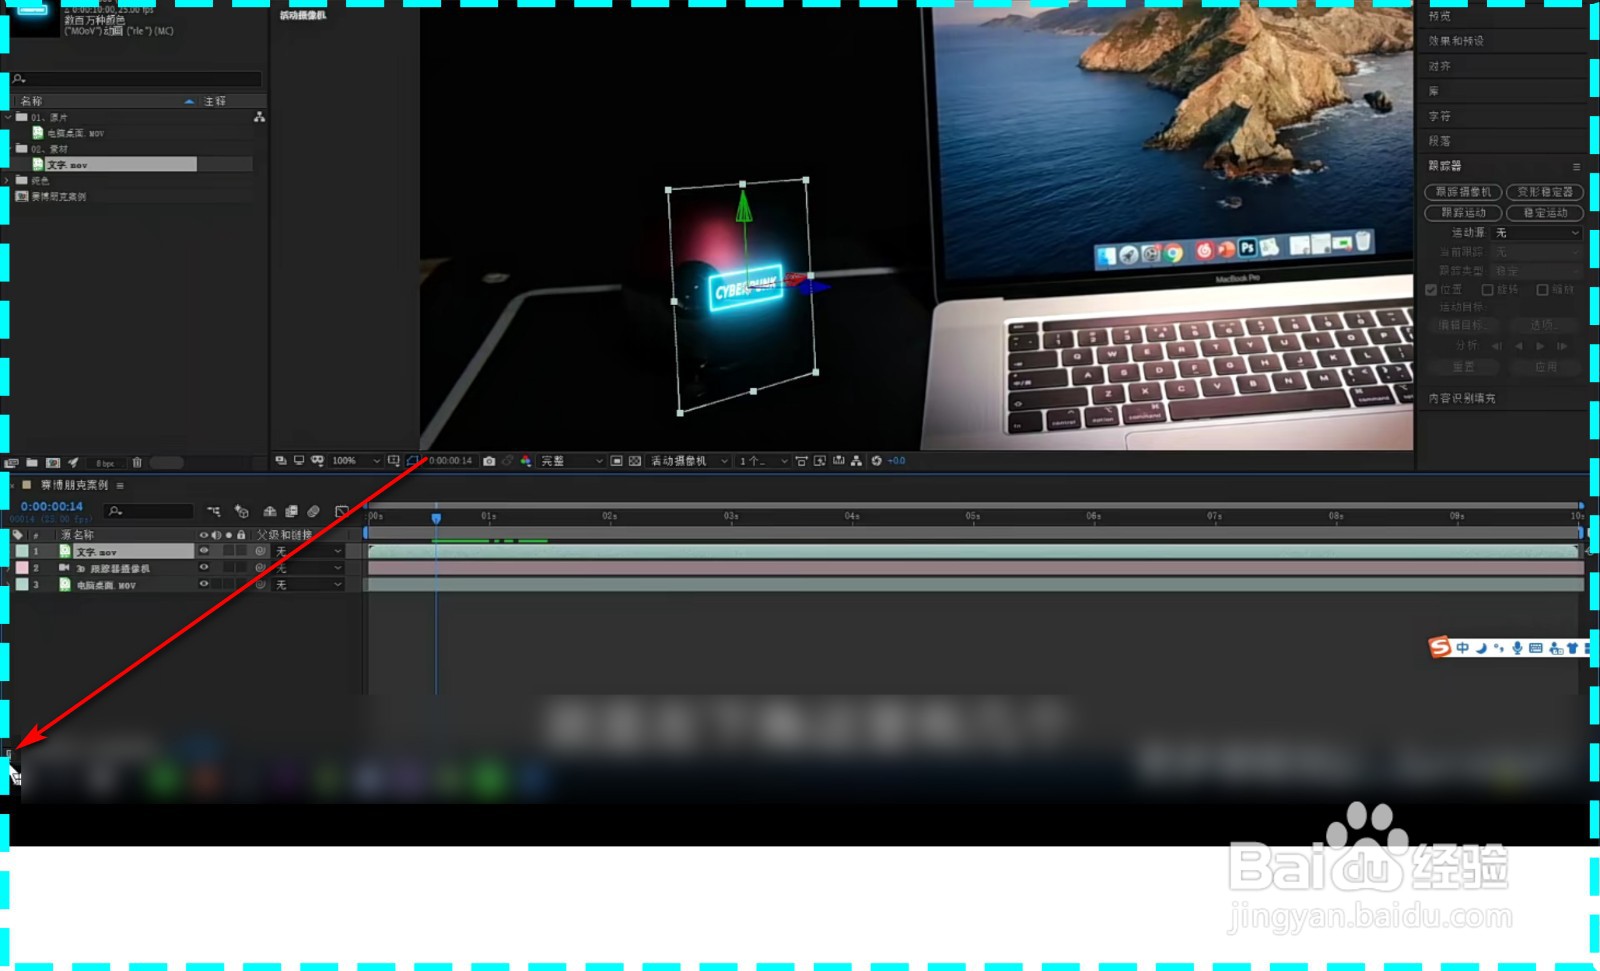Click label color swatch of layer 3
Screen dimensions: 1600x971
tap(22, 585)
